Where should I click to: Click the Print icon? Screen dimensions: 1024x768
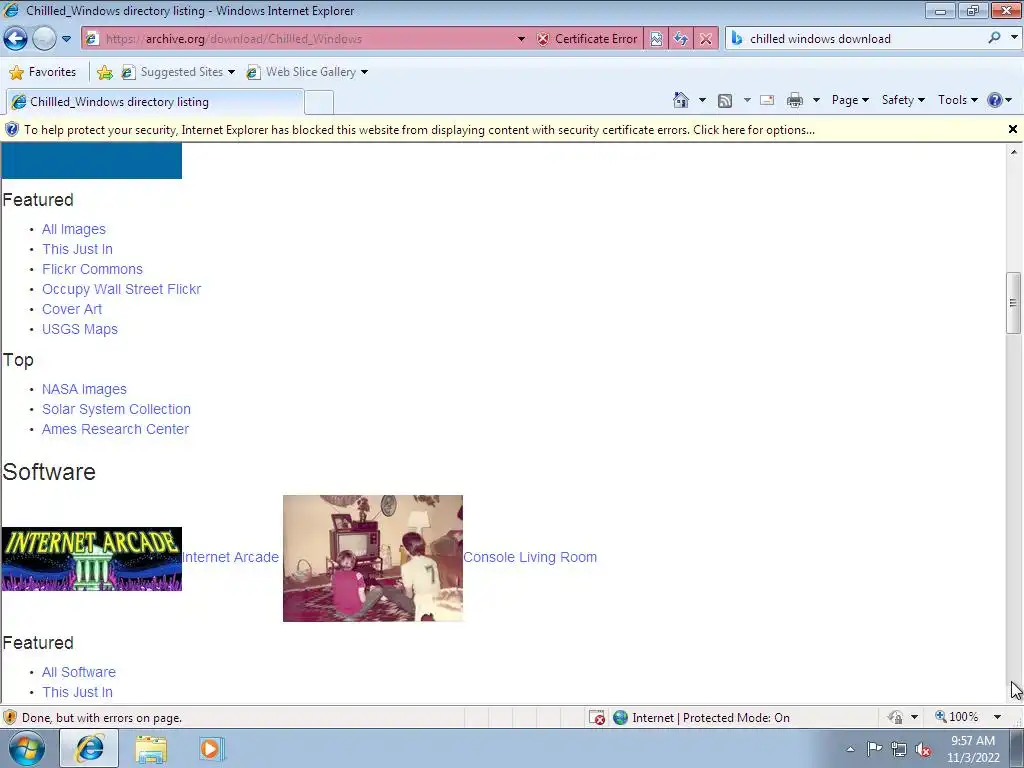(795, 100)
